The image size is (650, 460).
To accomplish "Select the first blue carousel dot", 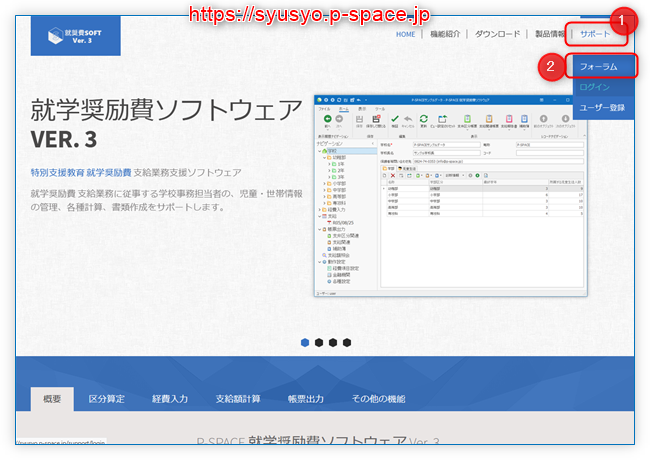I will click(x=305, y=343).
